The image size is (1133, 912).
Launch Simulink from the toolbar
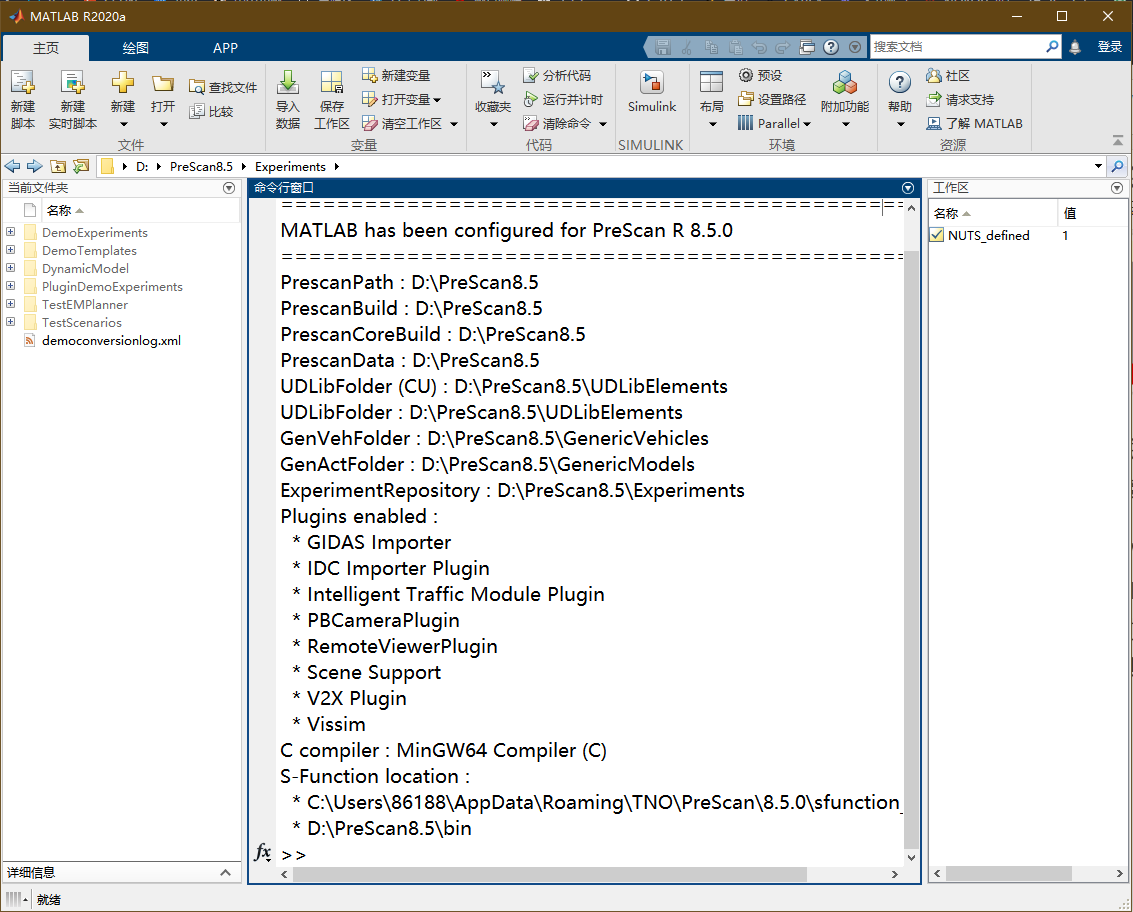652,93
